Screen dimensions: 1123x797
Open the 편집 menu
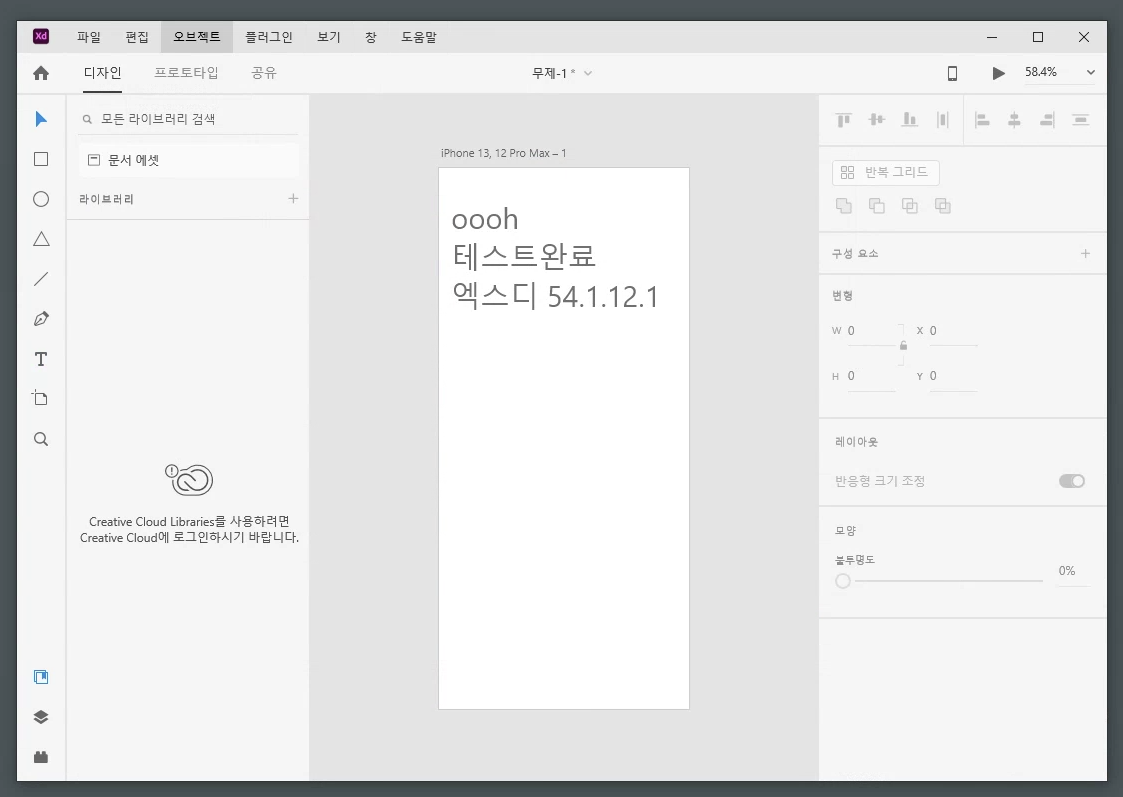click(137, 37)
